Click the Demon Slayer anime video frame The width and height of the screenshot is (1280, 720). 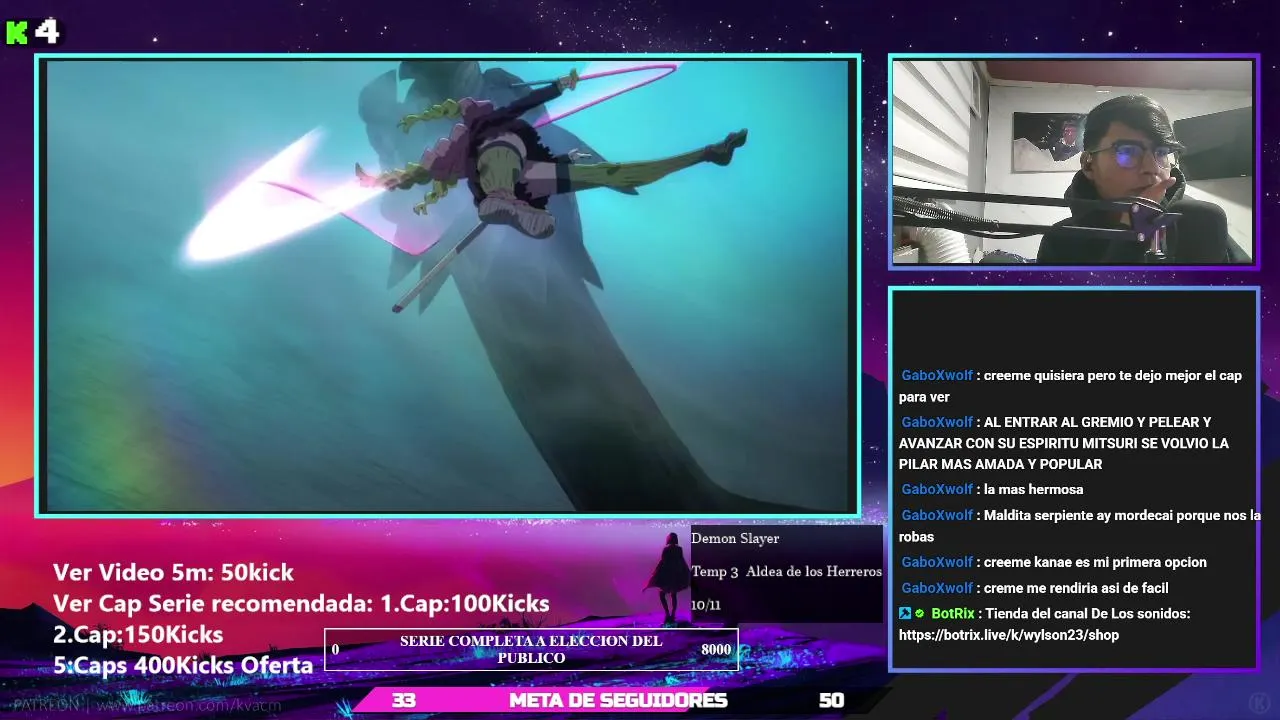(x=448, y=285)
